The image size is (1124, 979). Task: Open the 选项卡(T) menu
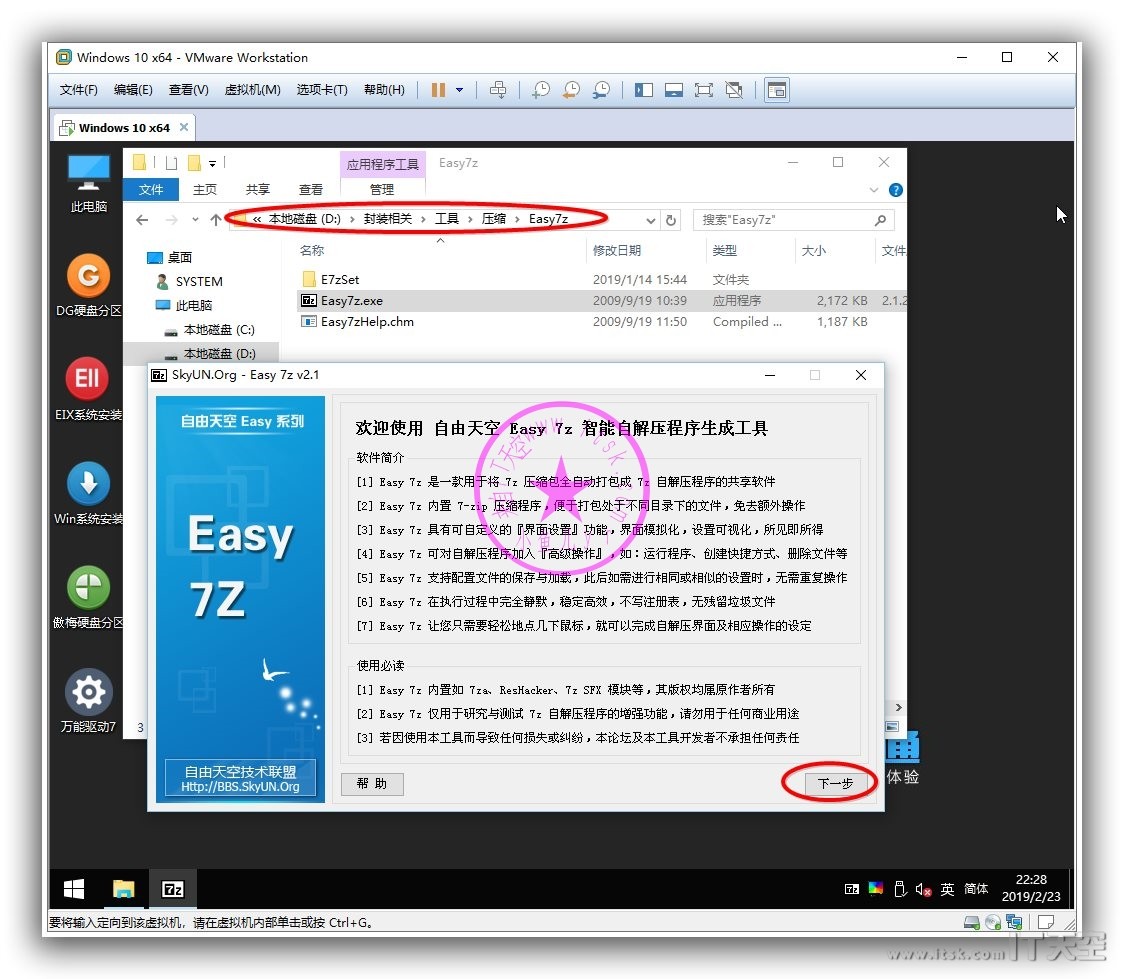tap(322, 90)
